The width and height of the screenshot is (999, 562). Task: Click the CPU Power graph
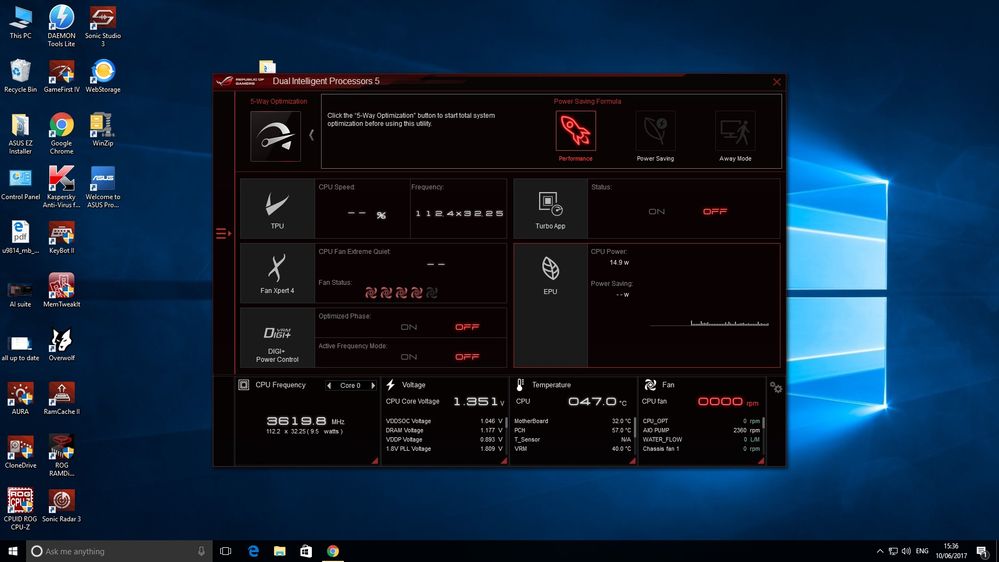coord(709,324)
